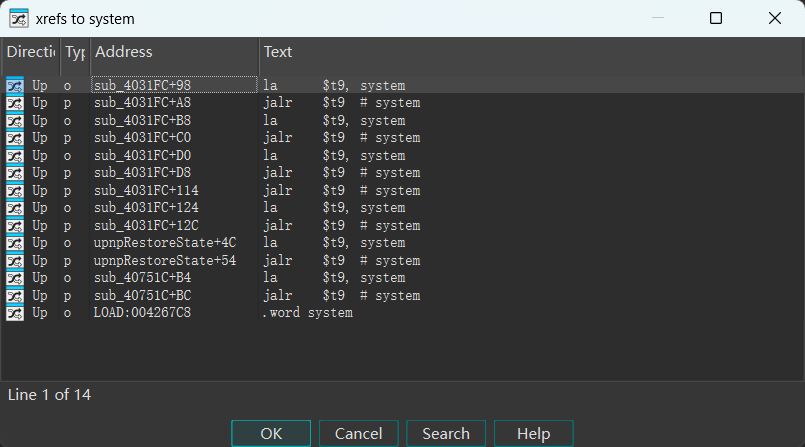Open the Search button
This screenshot has height=447, width=805.
(446, 433)
